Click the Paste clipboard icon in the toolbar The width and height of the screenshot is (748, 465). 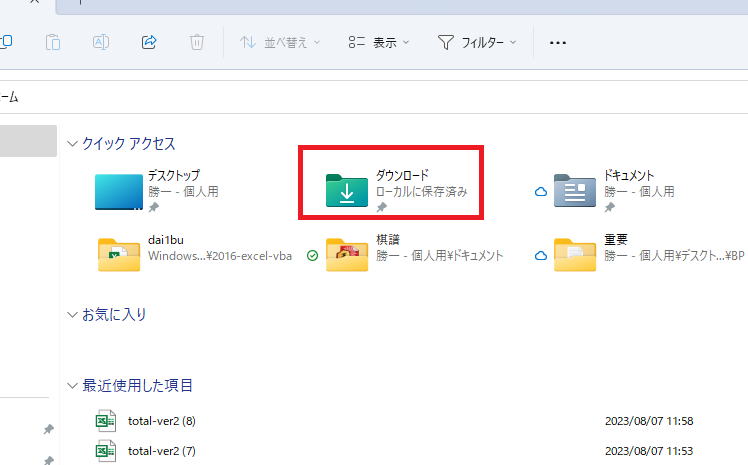[x=52, y=42]
